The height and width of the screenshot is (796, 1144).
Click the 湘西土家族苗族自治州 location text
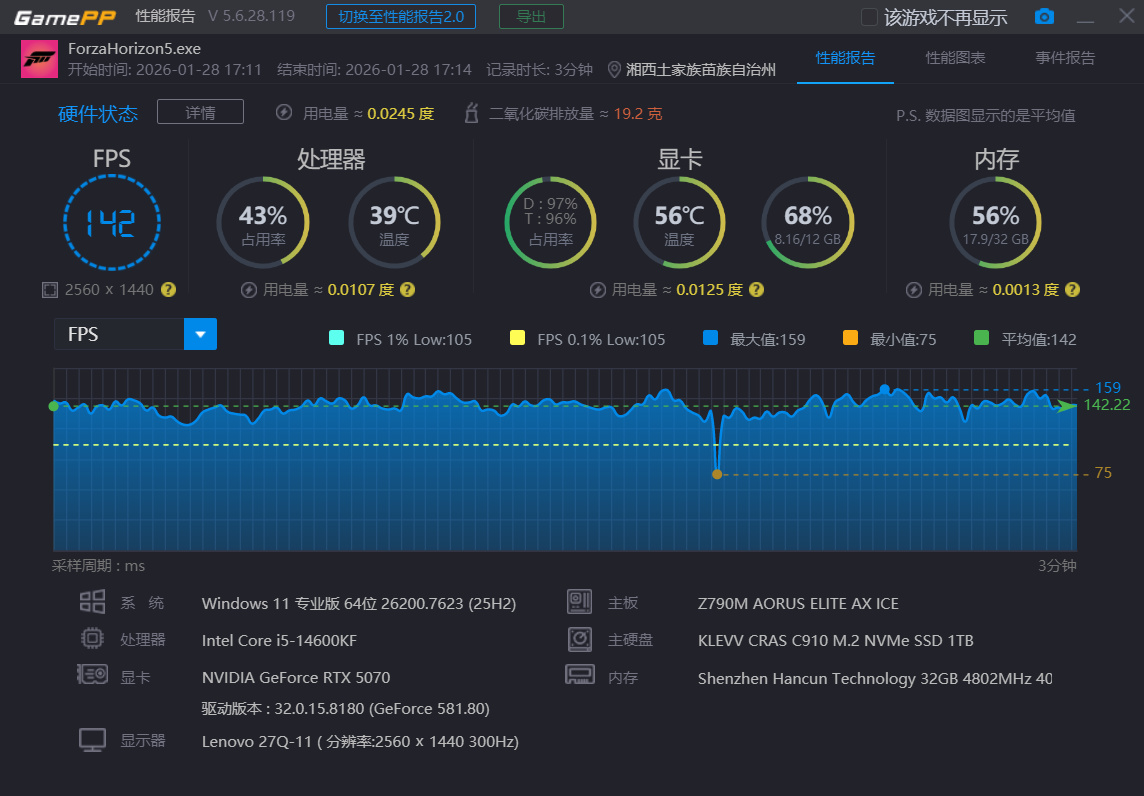(700, 69)
